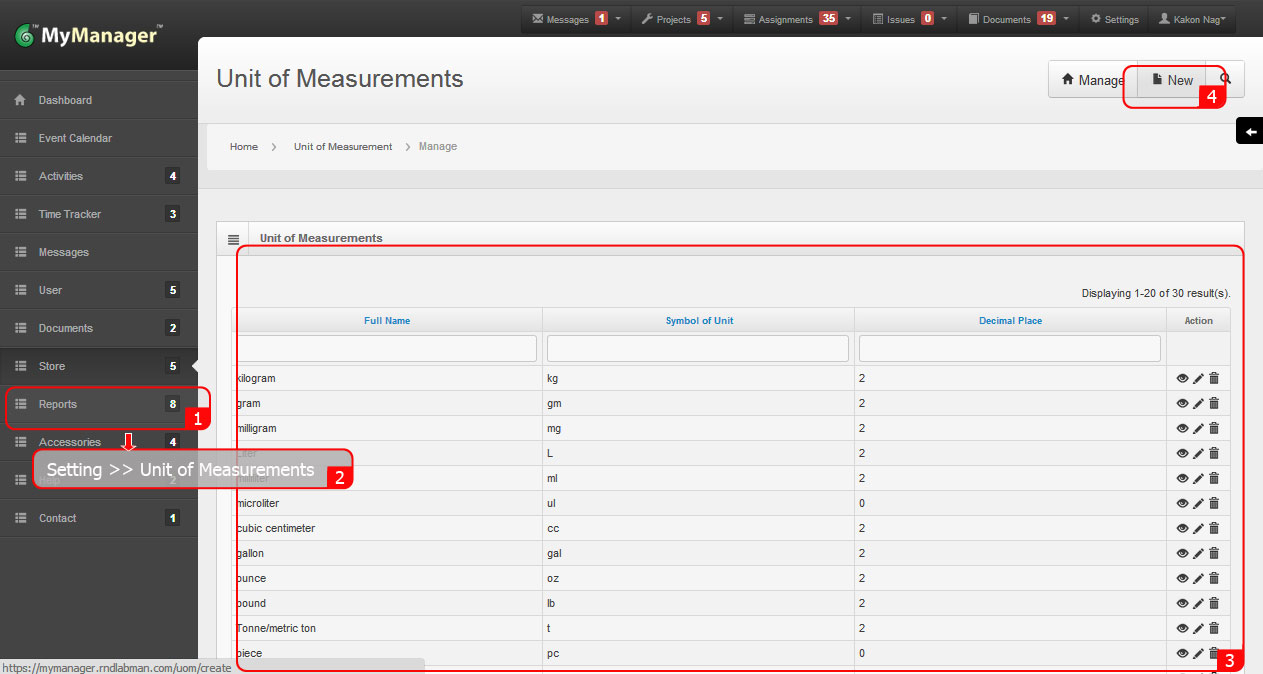Open Kakon Nag user menu

click(x=1196, y=19)
